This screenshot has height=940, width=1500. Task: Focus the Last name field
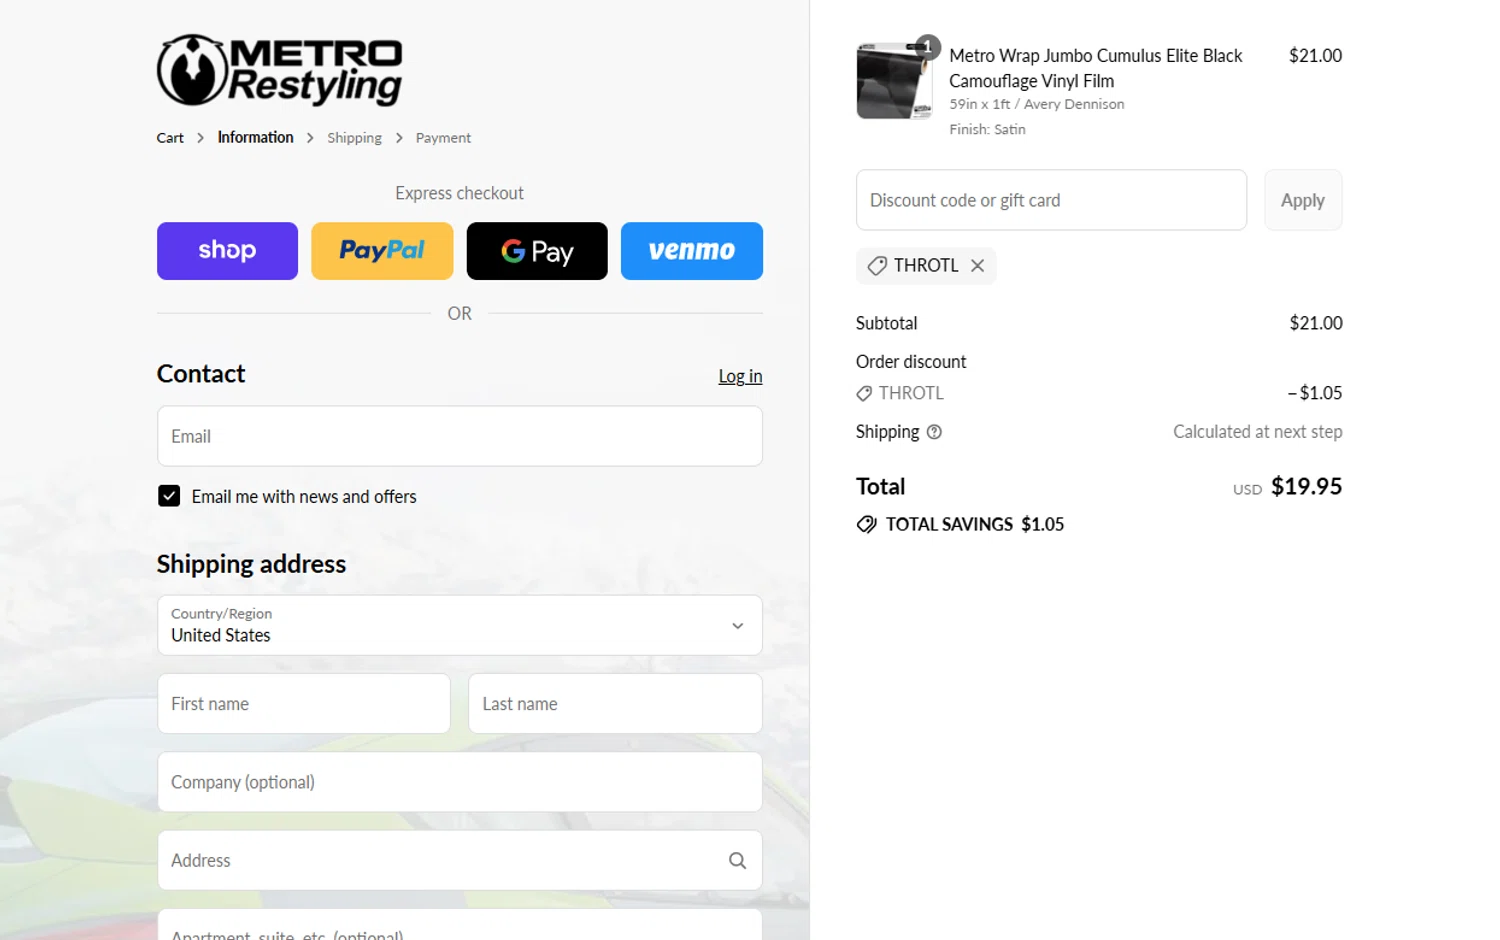615,704
